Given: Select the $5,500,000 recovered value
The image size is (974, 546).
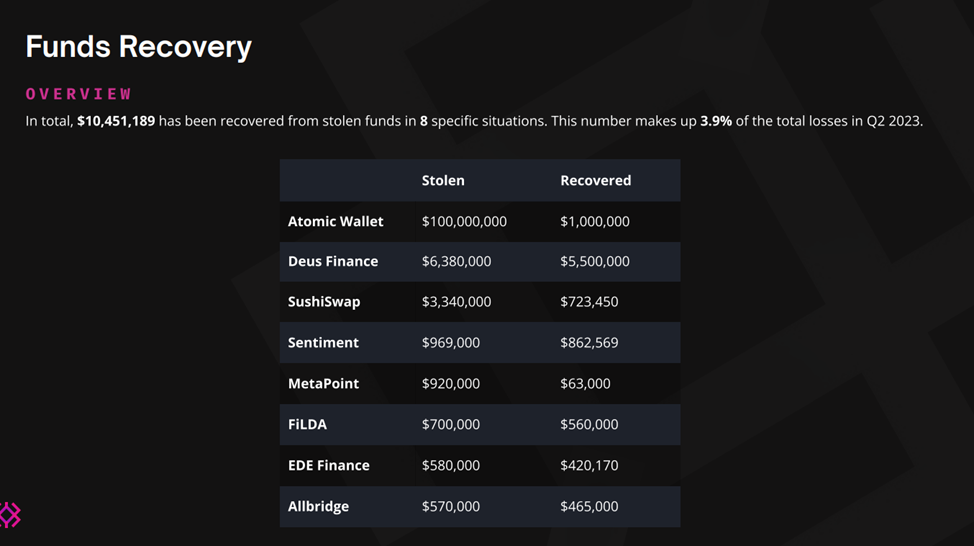Looking at the screenshot, I should pyautogui.click(x=595, y=261).
